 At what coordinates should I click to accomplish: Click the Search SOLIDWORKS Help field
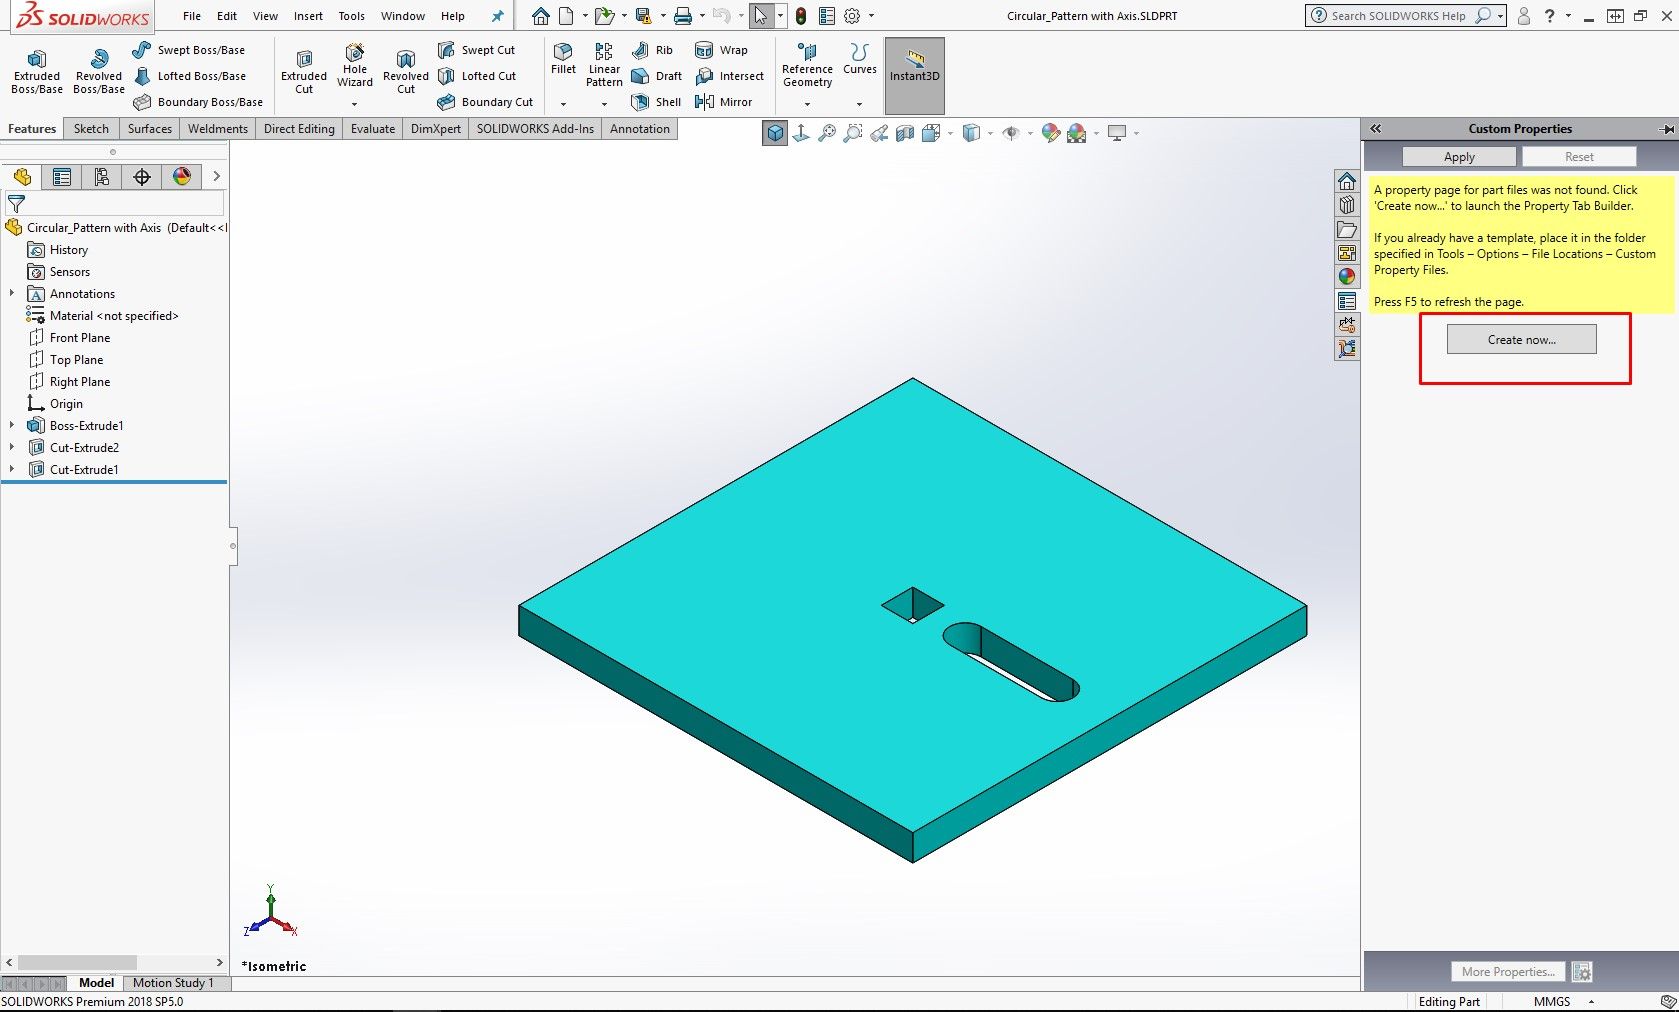pyautogui.click(x=1398, y=16)
